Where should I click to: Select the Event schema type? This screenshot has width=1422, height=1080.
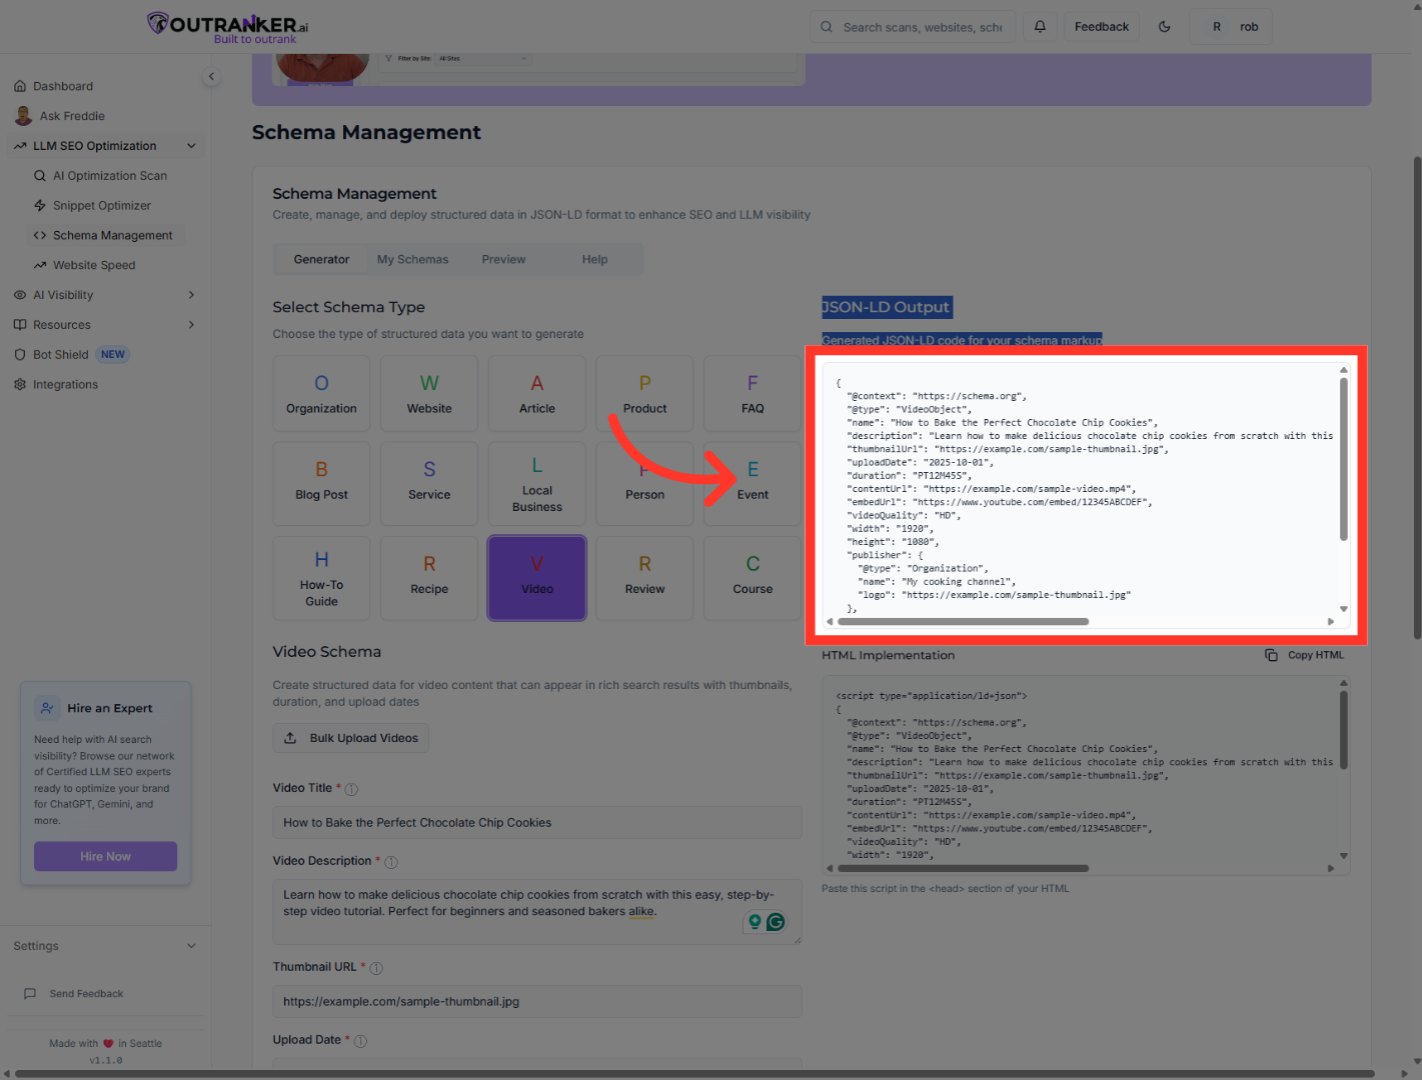click(751, 483)
